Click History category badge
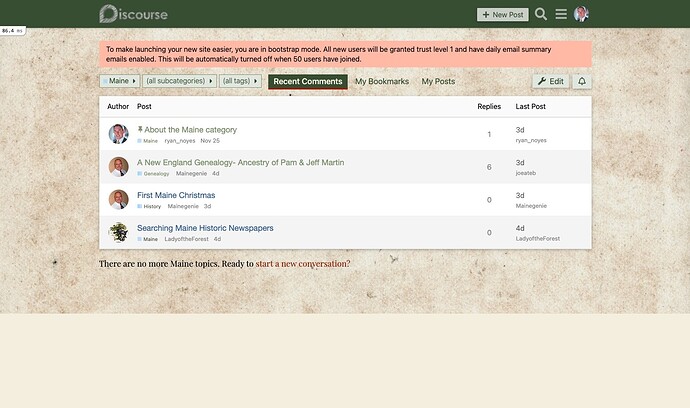Viewport: 690px width, 408px height. pyautogui.click(x=149, y=206)
